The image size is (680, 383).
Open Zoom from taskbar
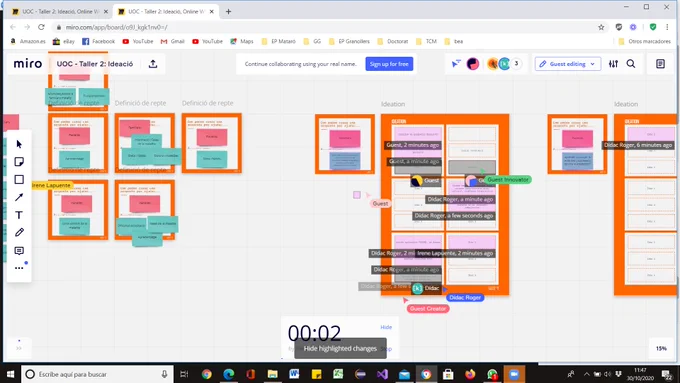[x=514, y=374]
